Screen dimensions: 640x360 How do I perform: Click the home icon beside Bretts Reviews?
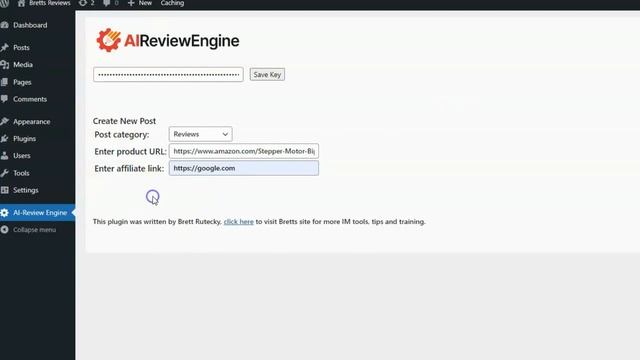(21, 3)
